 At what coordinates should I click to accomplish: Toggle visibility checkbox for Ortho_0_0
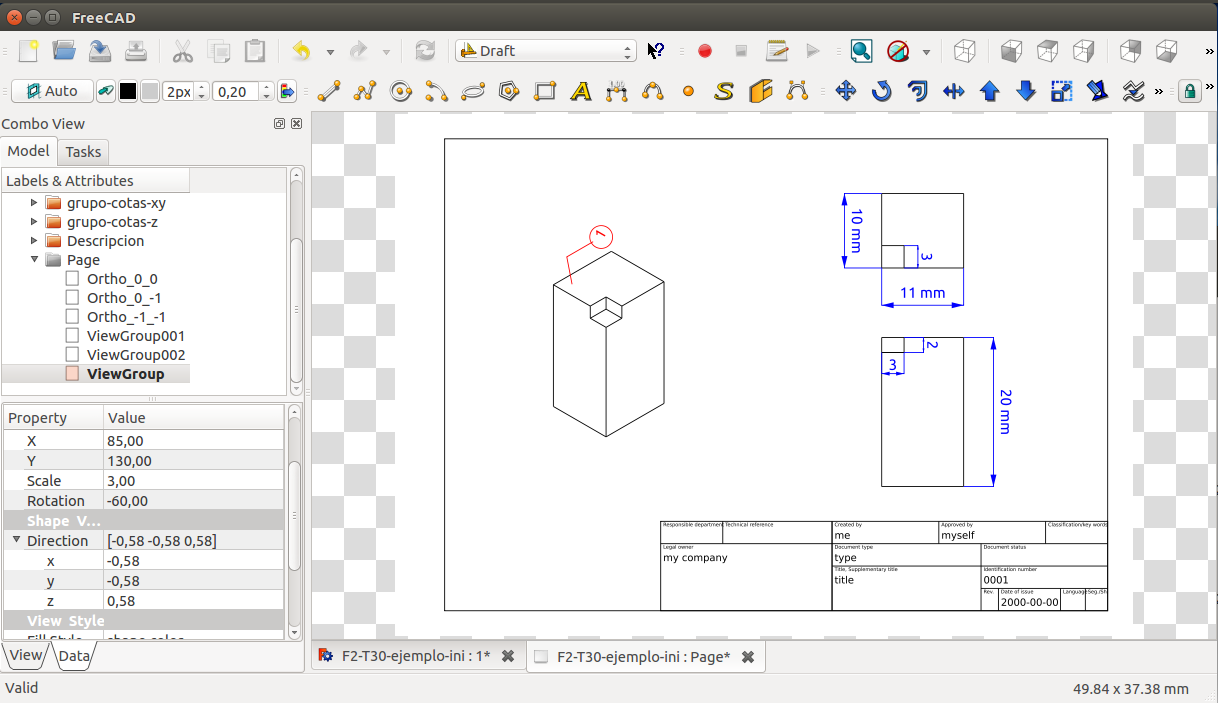click(x=72, y=279)
